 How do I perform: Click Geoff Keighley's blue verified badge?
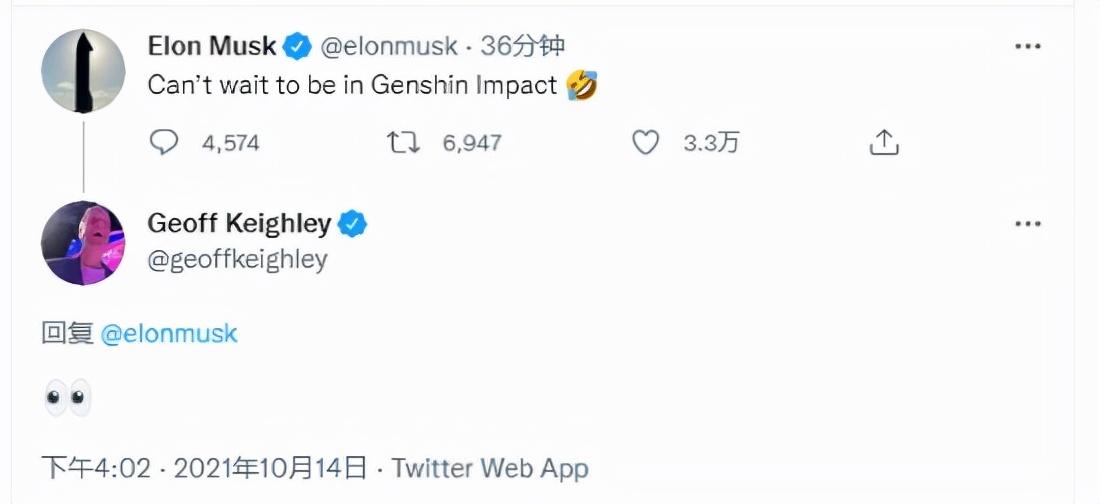[x=353, y=224]
